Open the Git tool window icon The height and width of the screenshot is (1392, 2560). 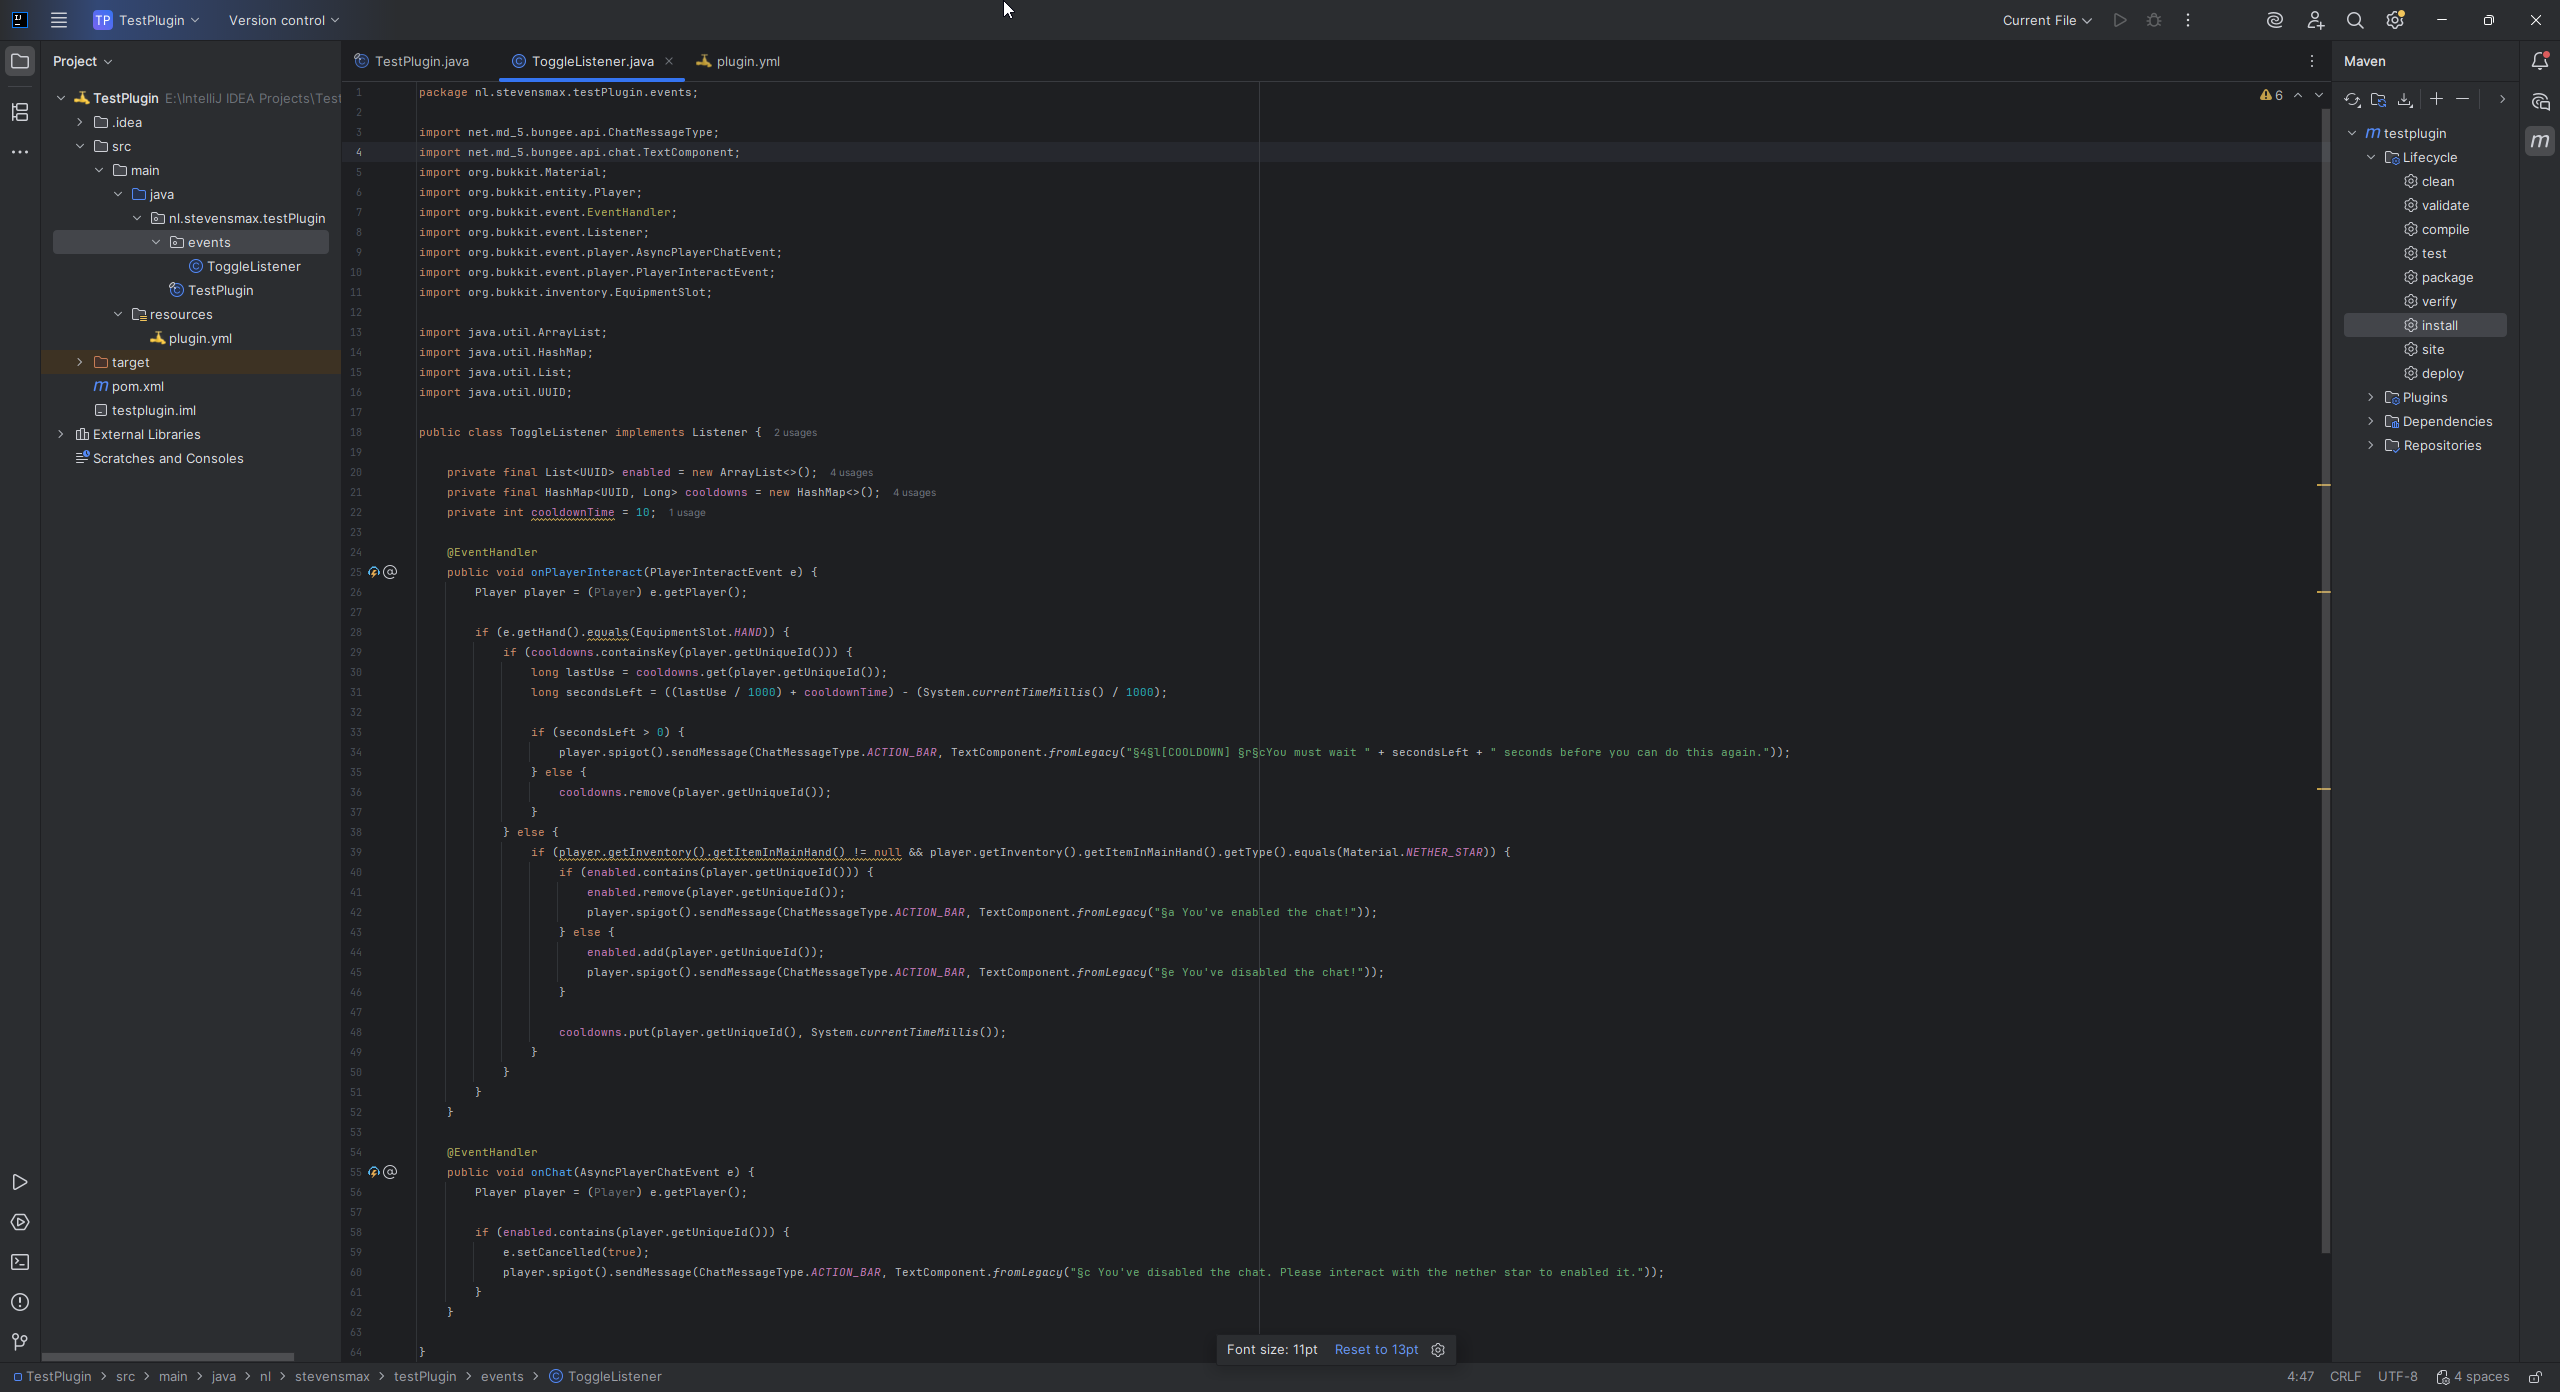point(20,1342)
